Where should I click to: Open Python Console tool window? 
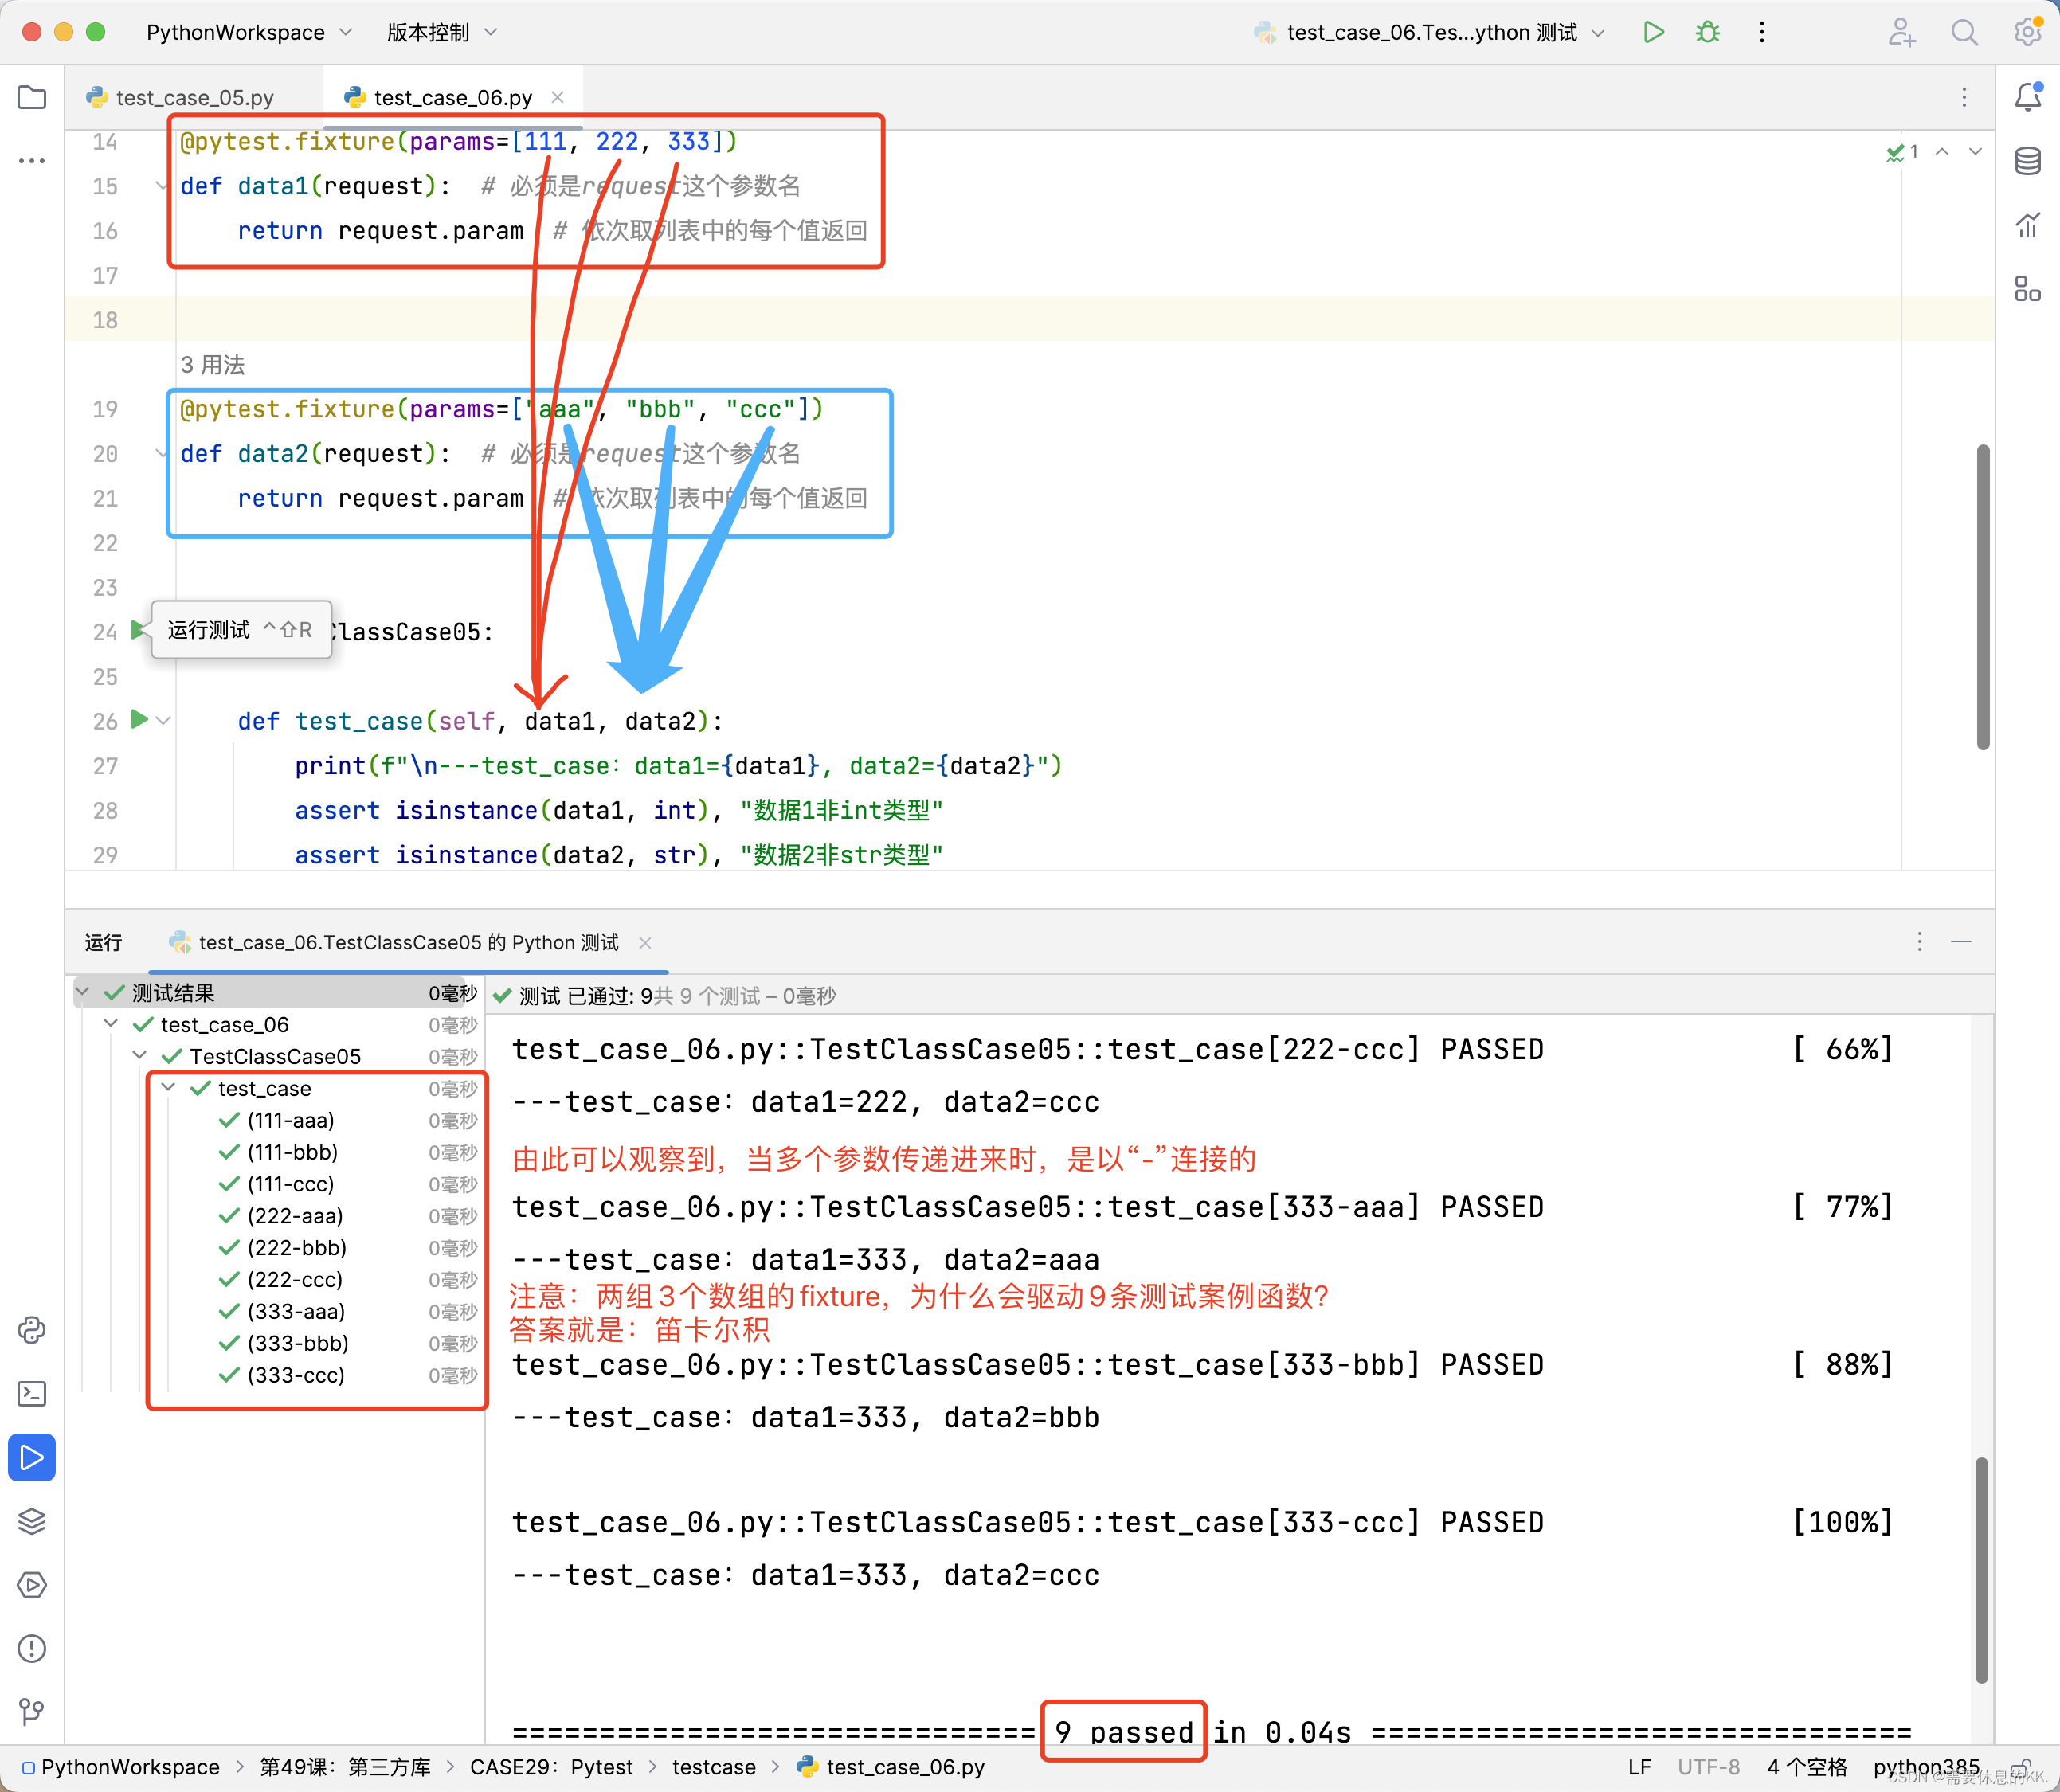point(32,1330)
